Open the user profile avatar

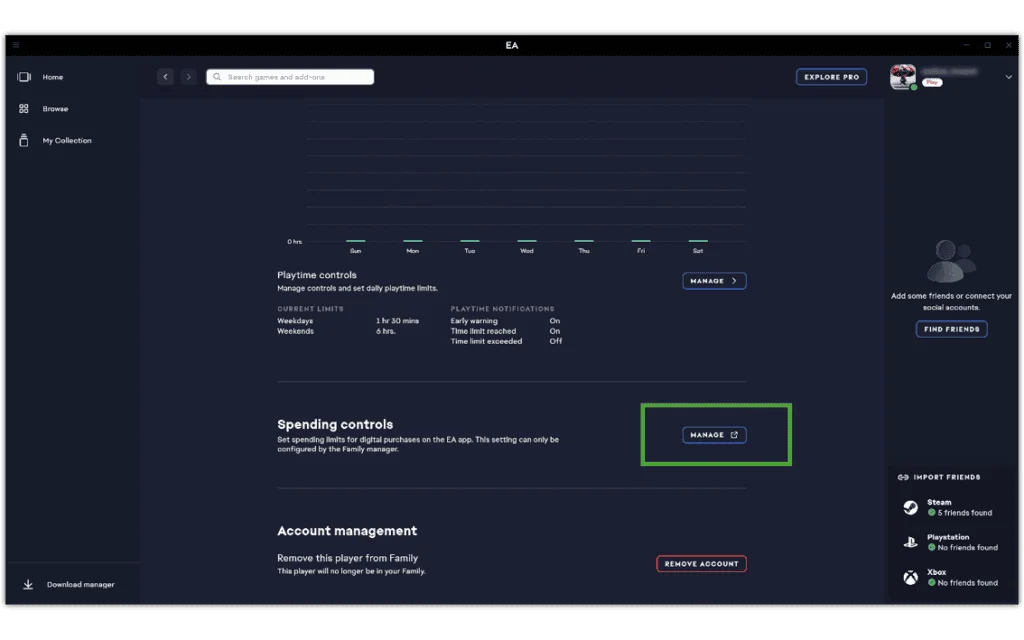point(903,78)
